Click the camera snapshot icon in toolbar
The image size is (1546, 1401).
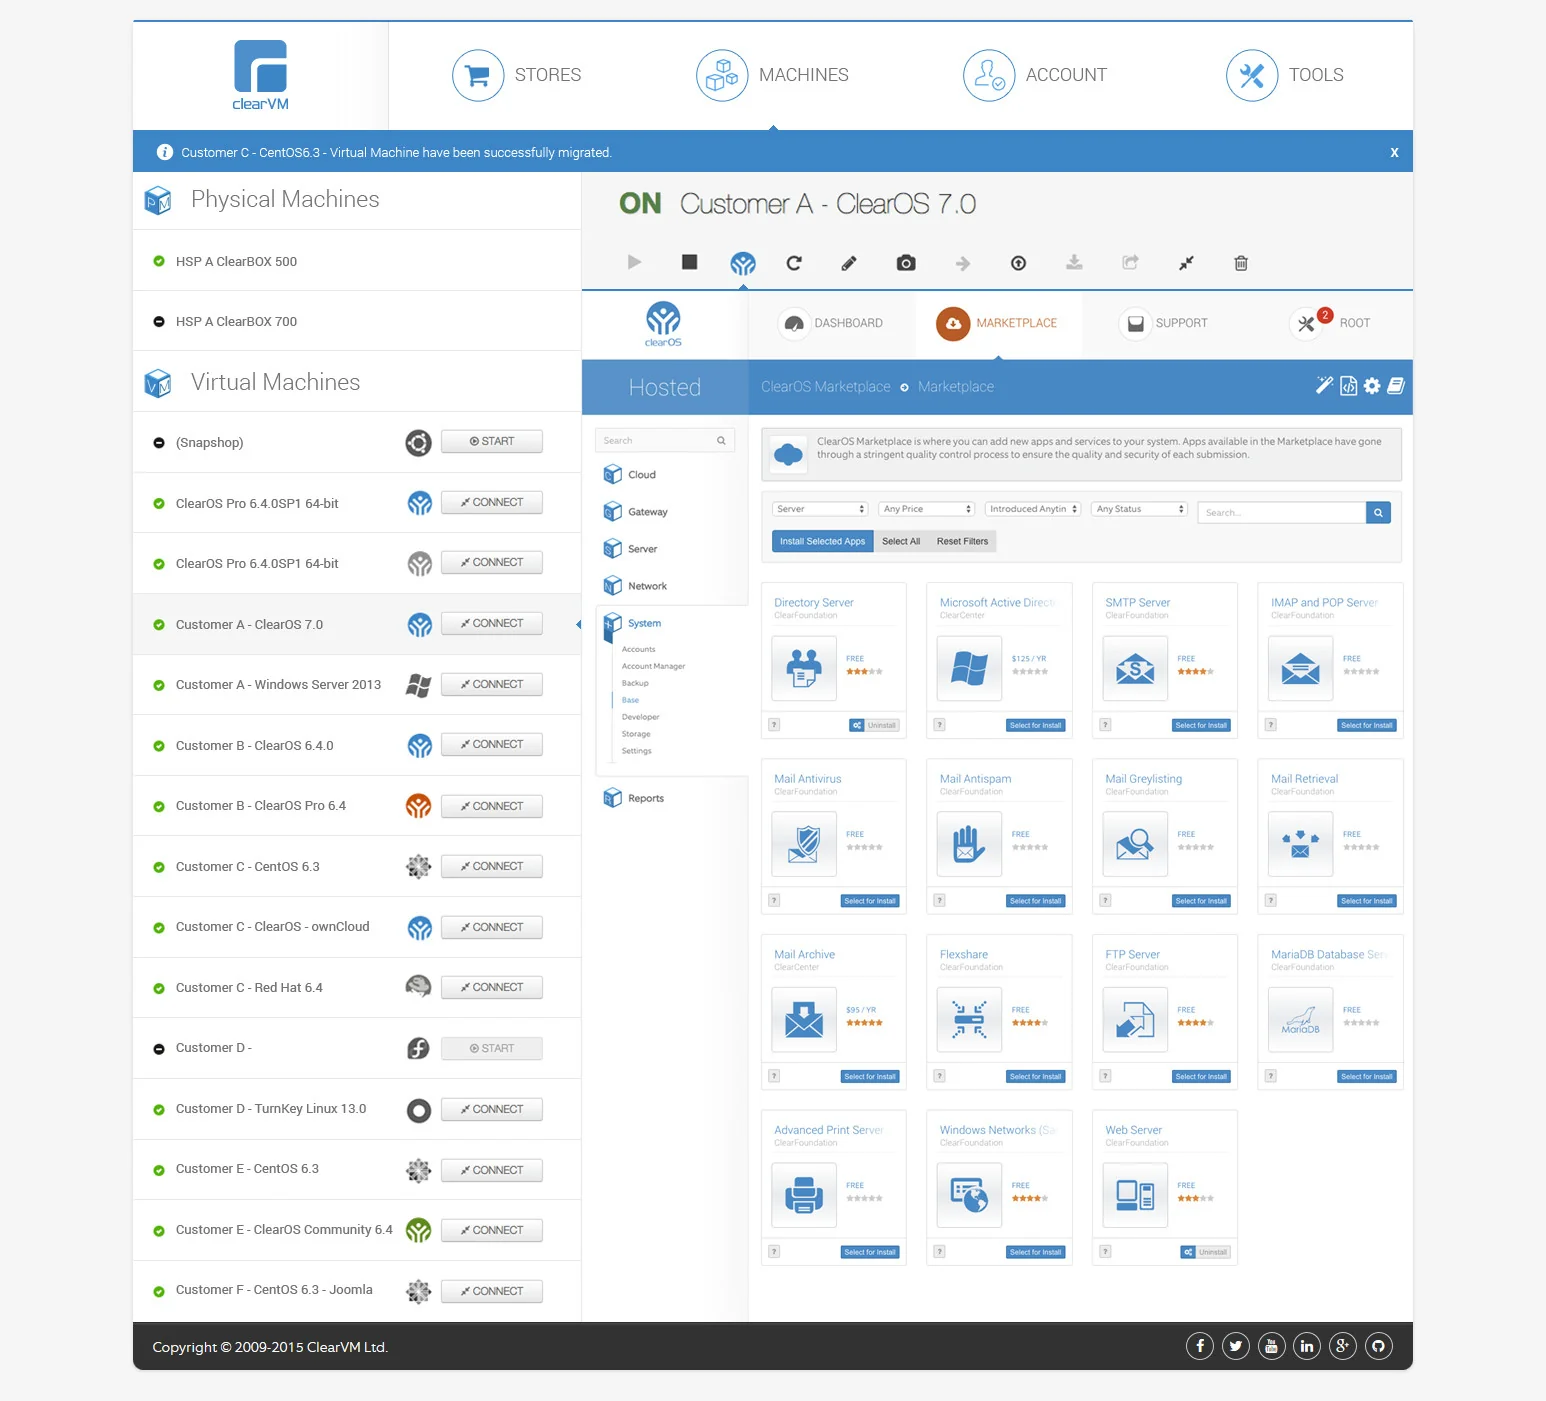pyautogui.click(x=906, y=263)
